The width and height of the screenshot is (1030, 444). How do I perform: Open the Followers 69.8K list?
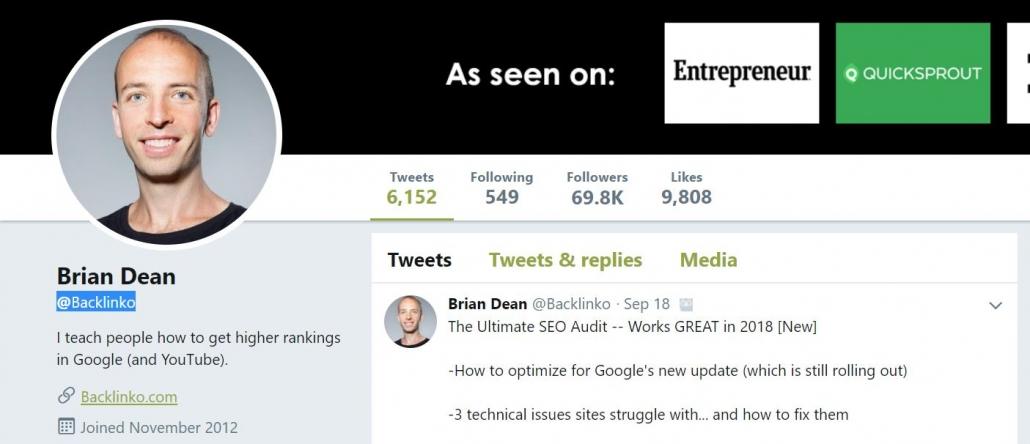[x=597, y=188]
